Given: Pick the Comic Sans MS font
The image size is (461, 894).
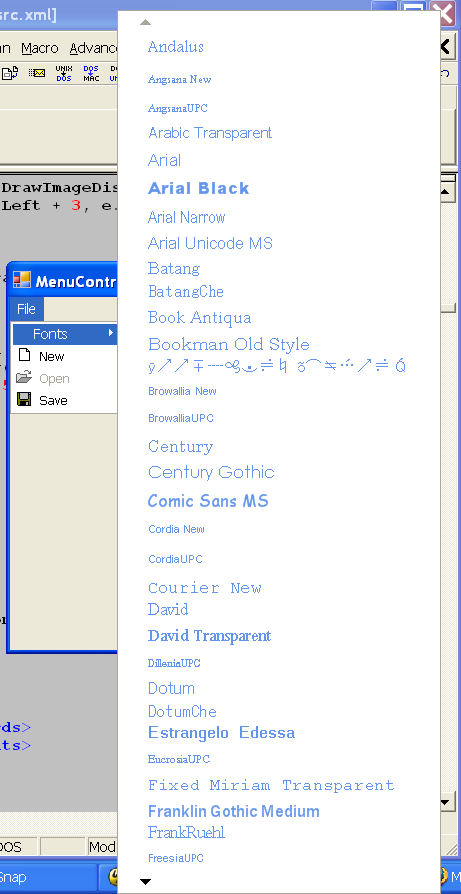Looking at the screenshot, I should pos(208,501).
